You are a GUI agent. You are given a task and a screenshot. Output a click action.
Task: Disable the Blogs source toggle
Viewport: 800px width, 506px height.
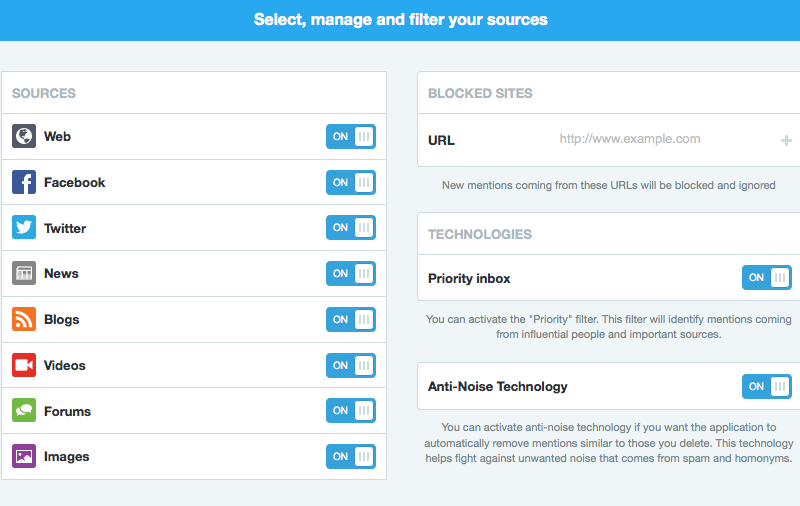351,319
